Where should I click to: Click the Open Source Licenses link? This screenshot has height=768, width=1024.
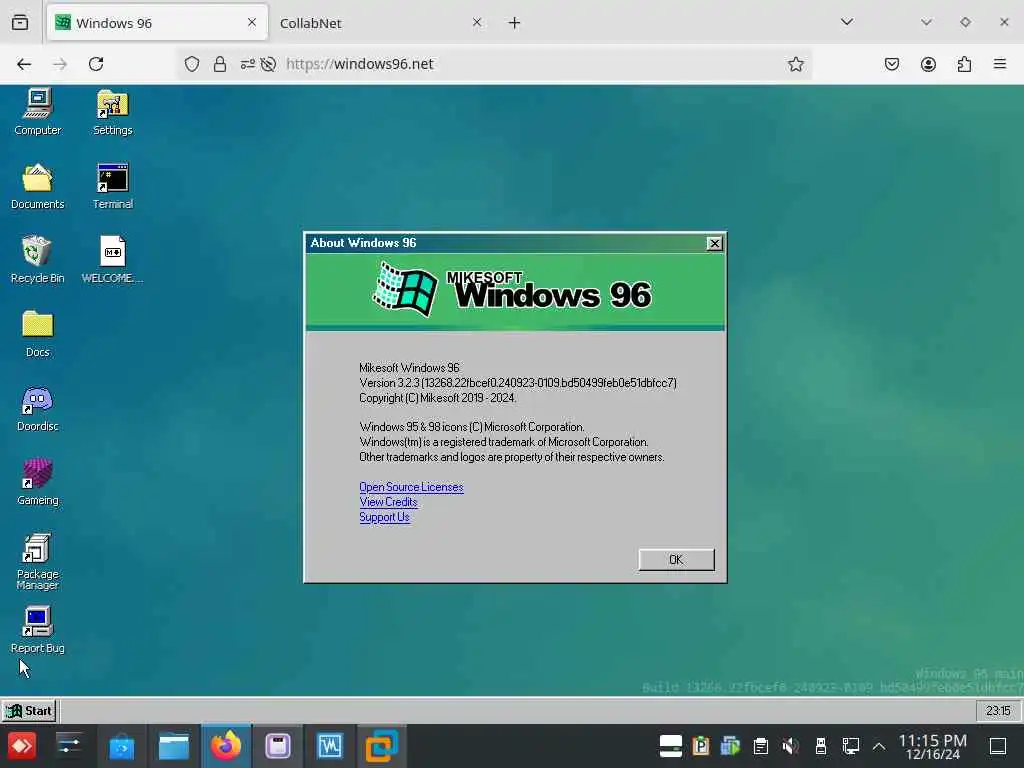(x=411, y=487)
